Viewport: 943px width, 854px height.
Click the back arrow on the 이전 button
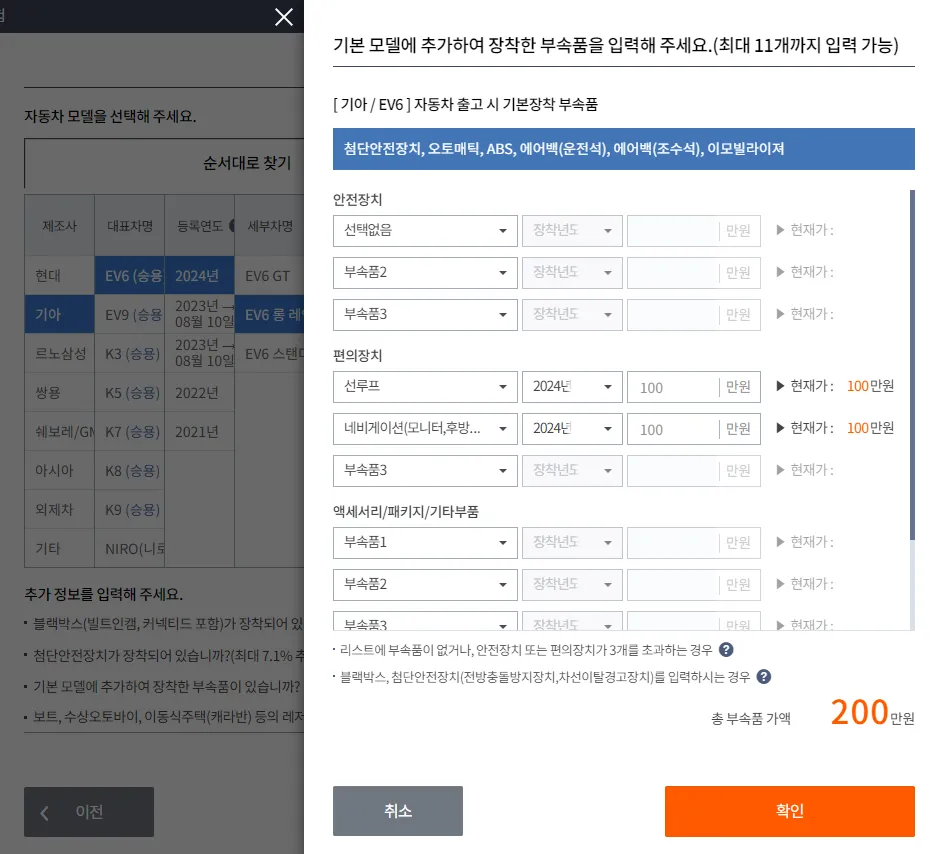pyautogui.click(x=45, y=811)
